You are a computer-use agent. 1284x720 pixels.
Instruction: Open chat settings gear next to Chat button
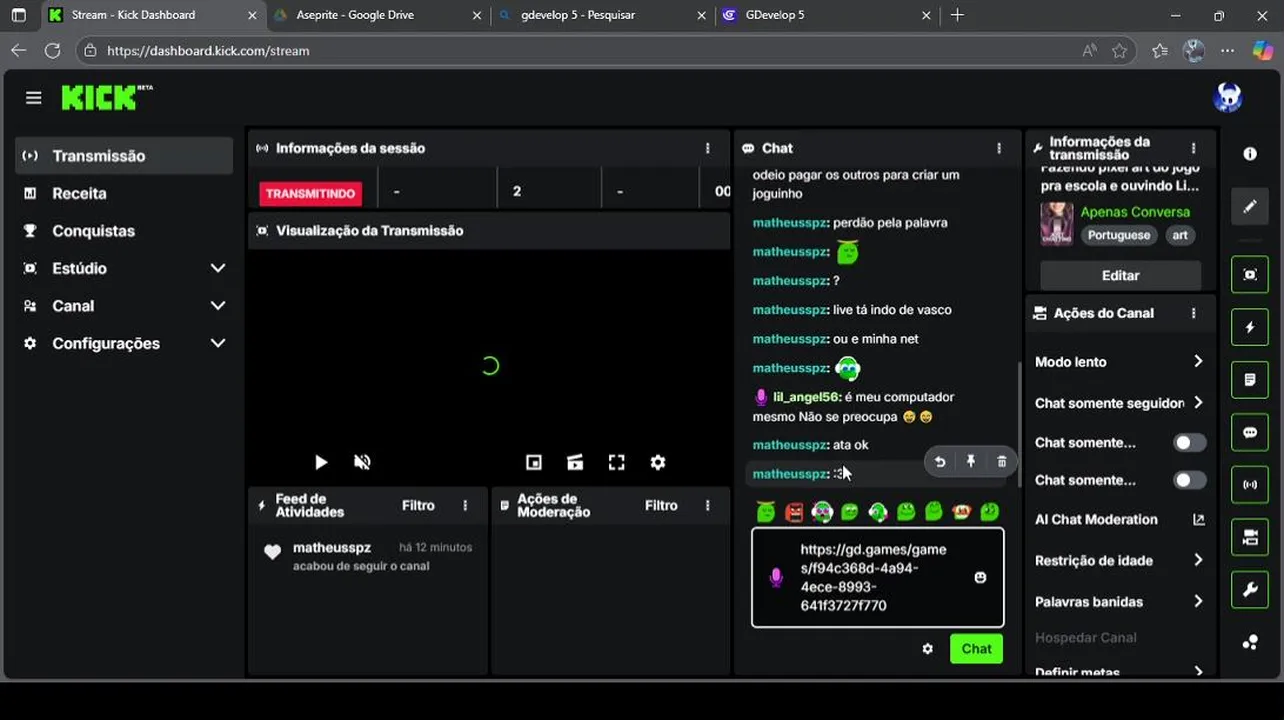(927, 649)
